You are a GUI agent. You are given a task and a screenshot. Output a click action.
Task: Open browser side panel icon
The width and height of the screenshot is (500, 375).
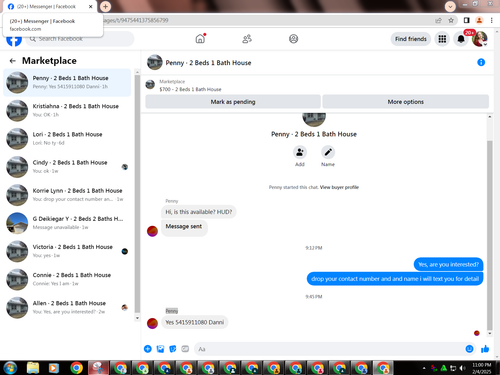coord(467,20)
